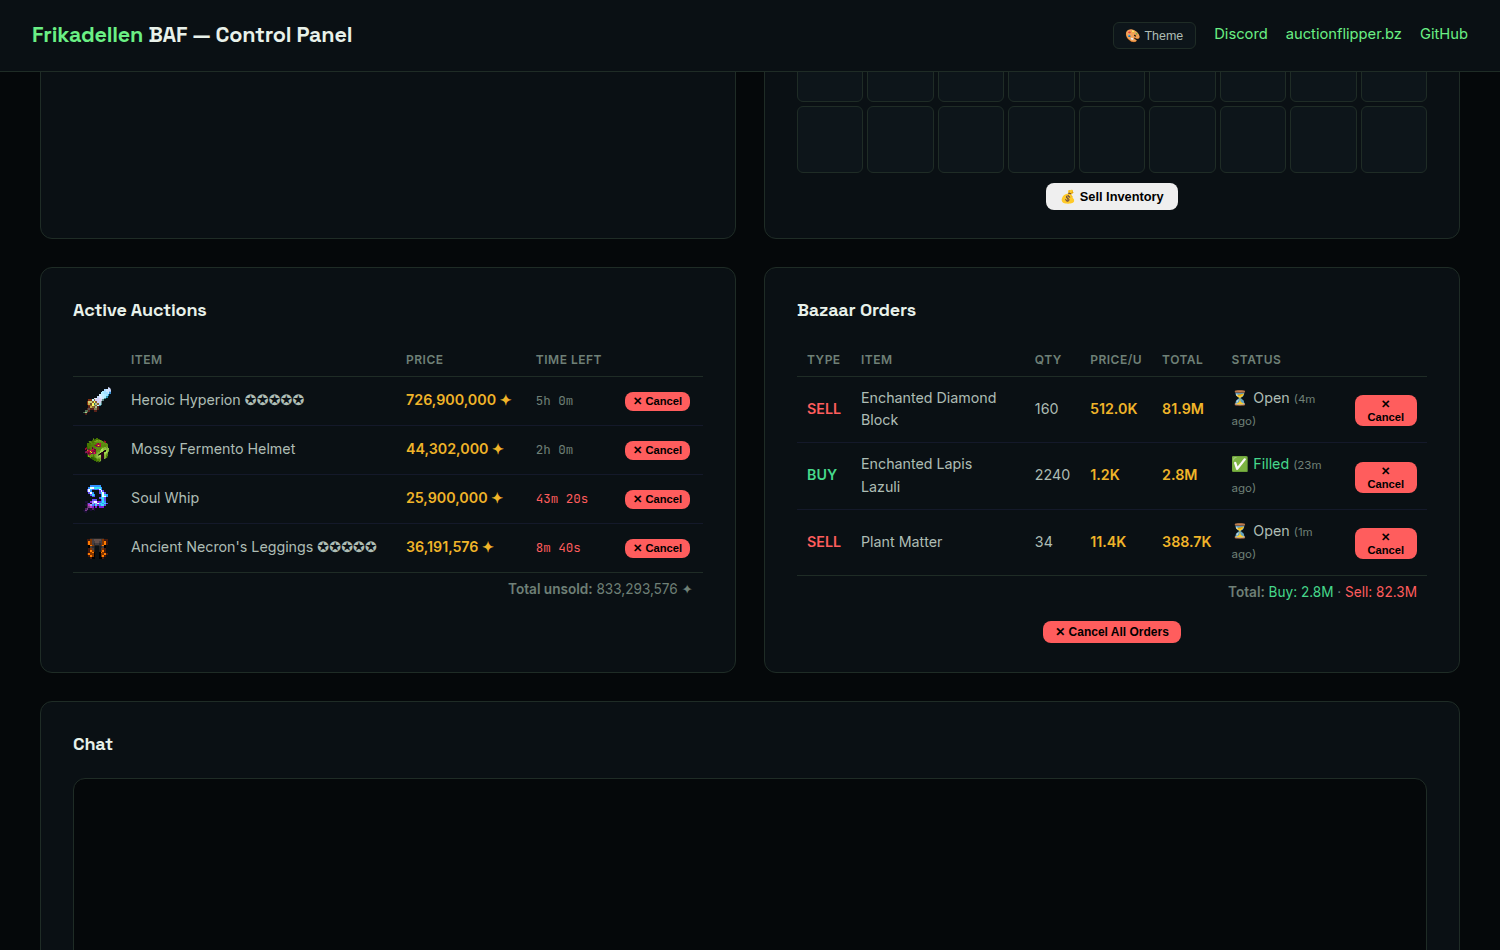Click the Bazaar totals Buy 2.8M Sell 82.3M line
1500x950 pixels.
(x=1322, y=592)
